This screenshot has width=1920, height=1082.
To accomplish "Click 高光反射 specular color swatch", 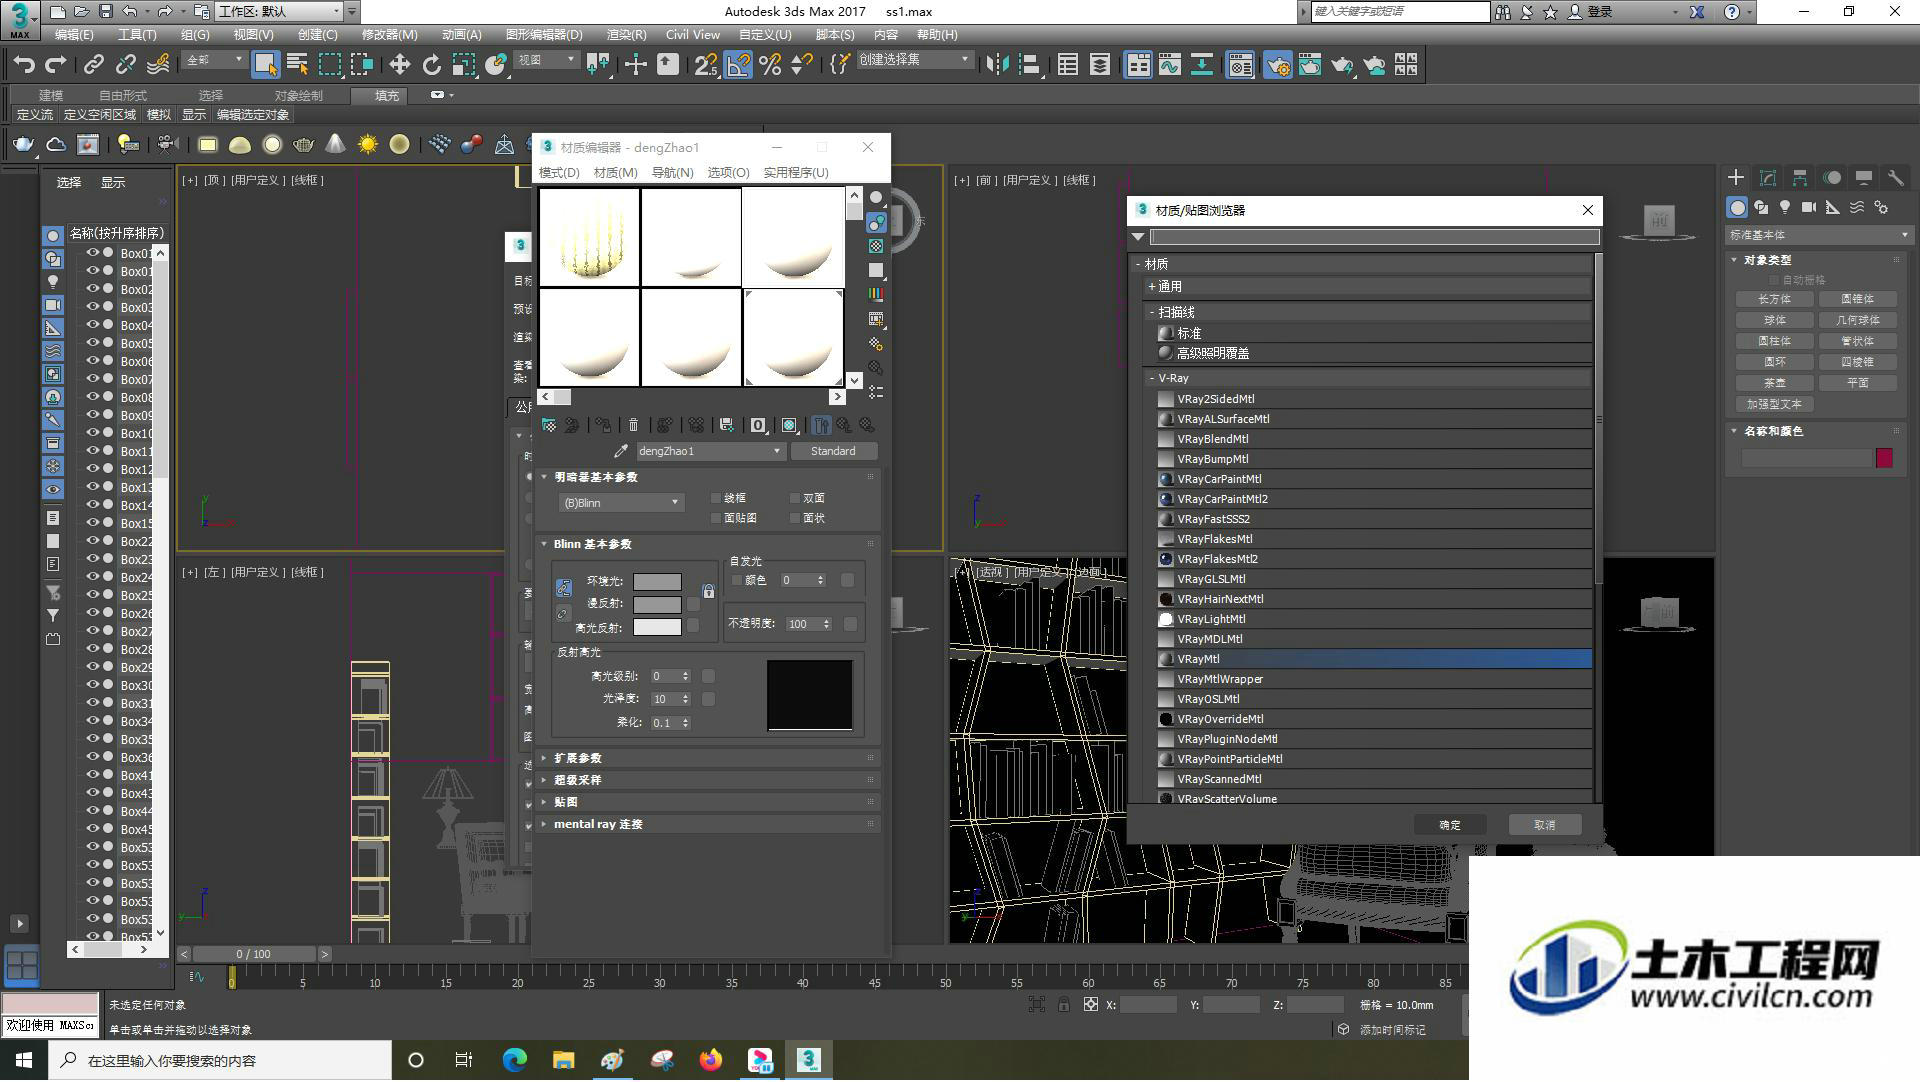I will [657, 627].
